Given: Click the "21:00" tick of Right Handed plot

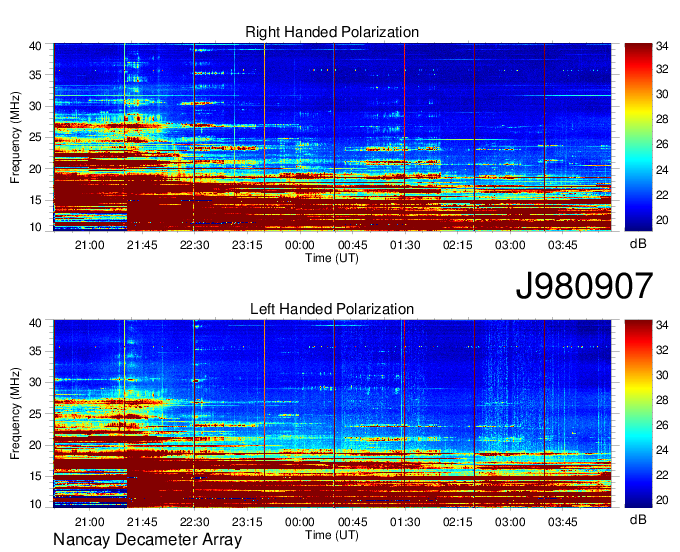Looking at the screenshot, I should tap(89, 245).
